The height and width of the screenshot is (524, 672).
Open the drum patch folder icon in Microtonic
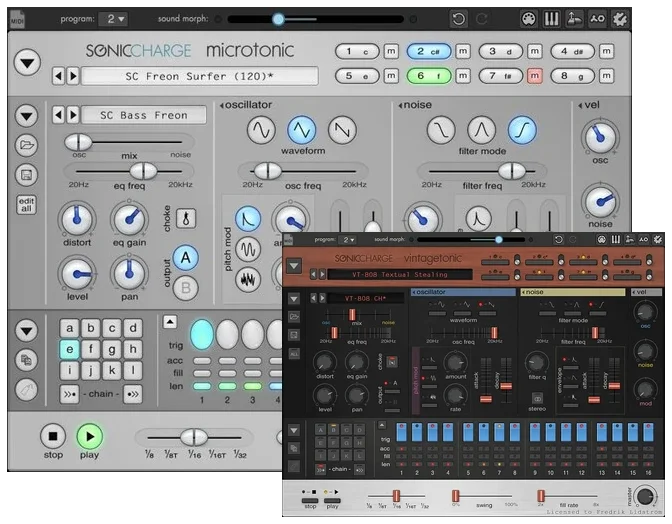27,145
